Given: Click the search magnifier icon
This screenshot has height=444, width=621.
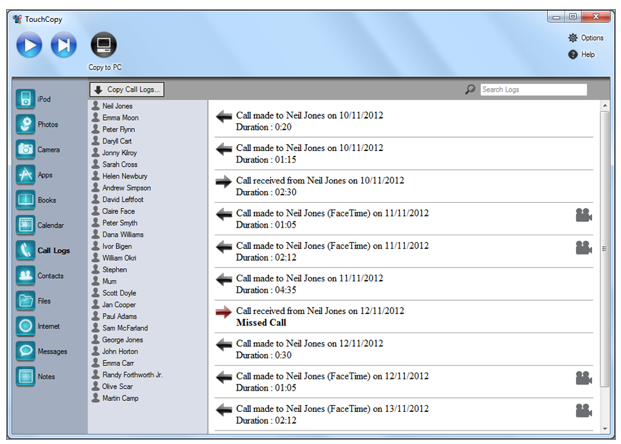Looking at the screenshot, I should point(470,90).
